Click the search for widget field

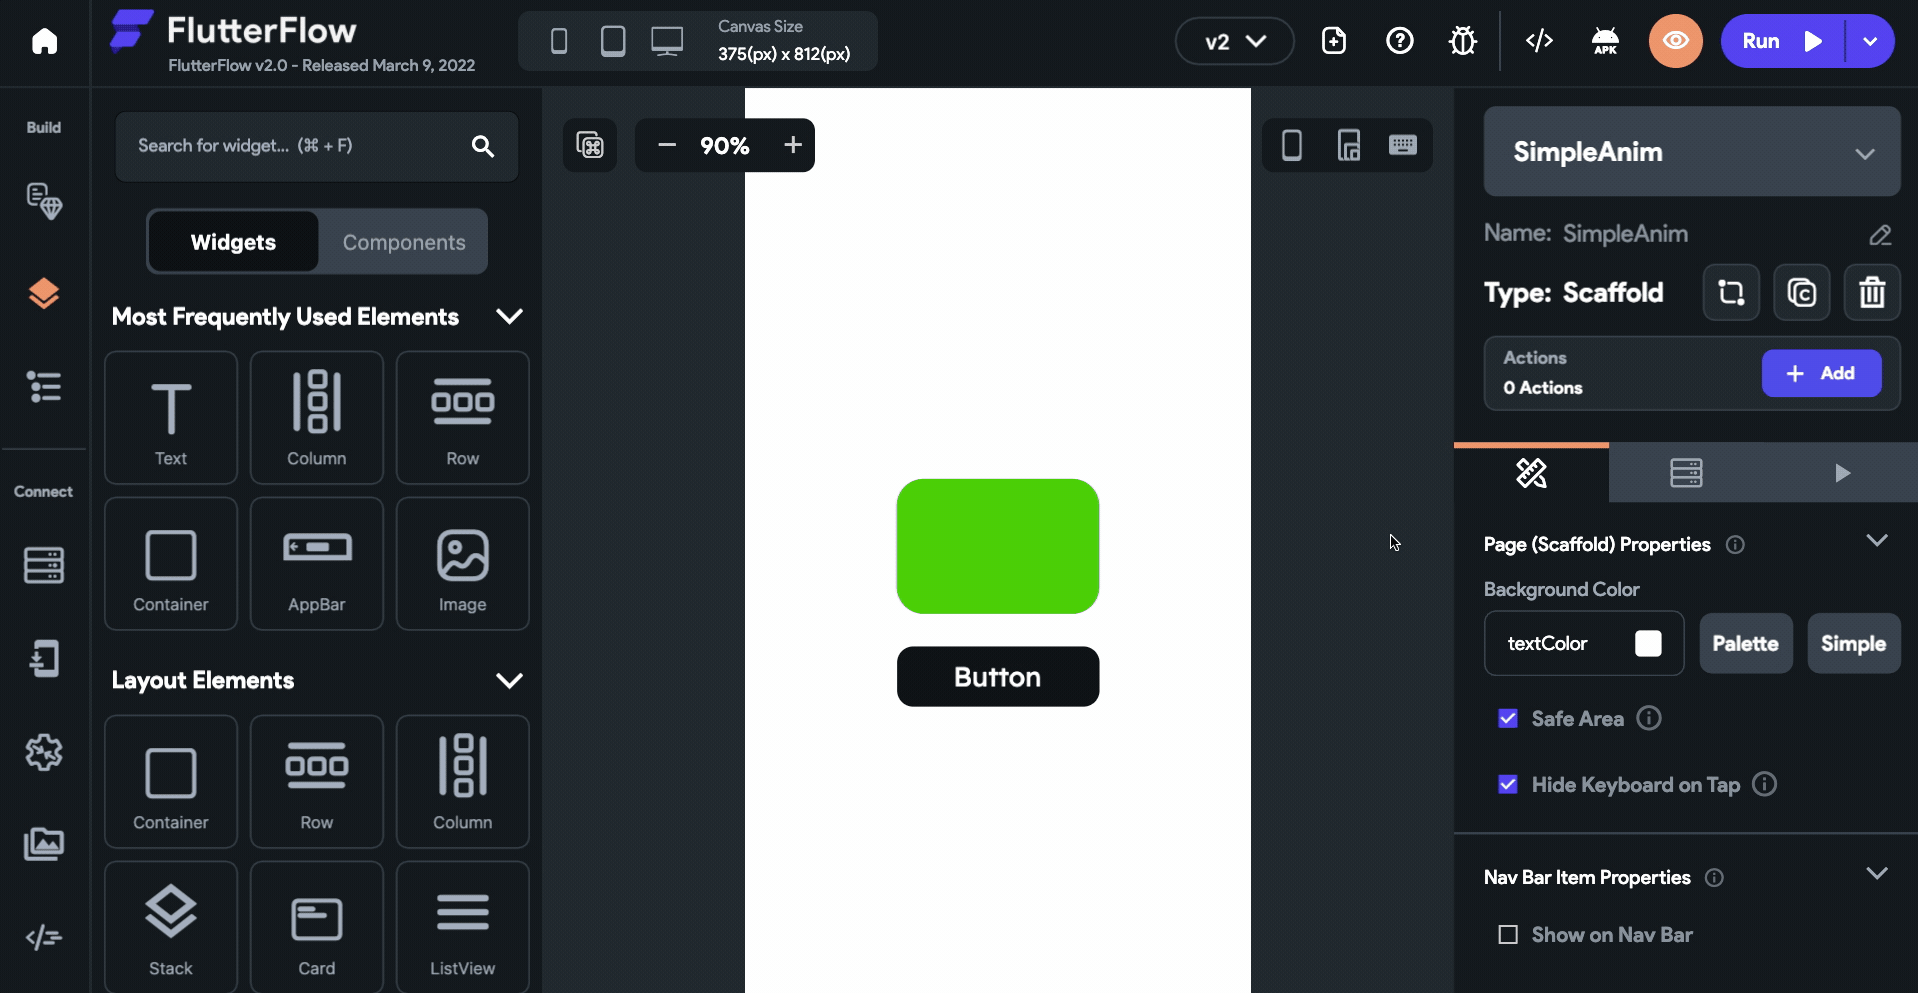pyautogui.click(x=317, y=146)
